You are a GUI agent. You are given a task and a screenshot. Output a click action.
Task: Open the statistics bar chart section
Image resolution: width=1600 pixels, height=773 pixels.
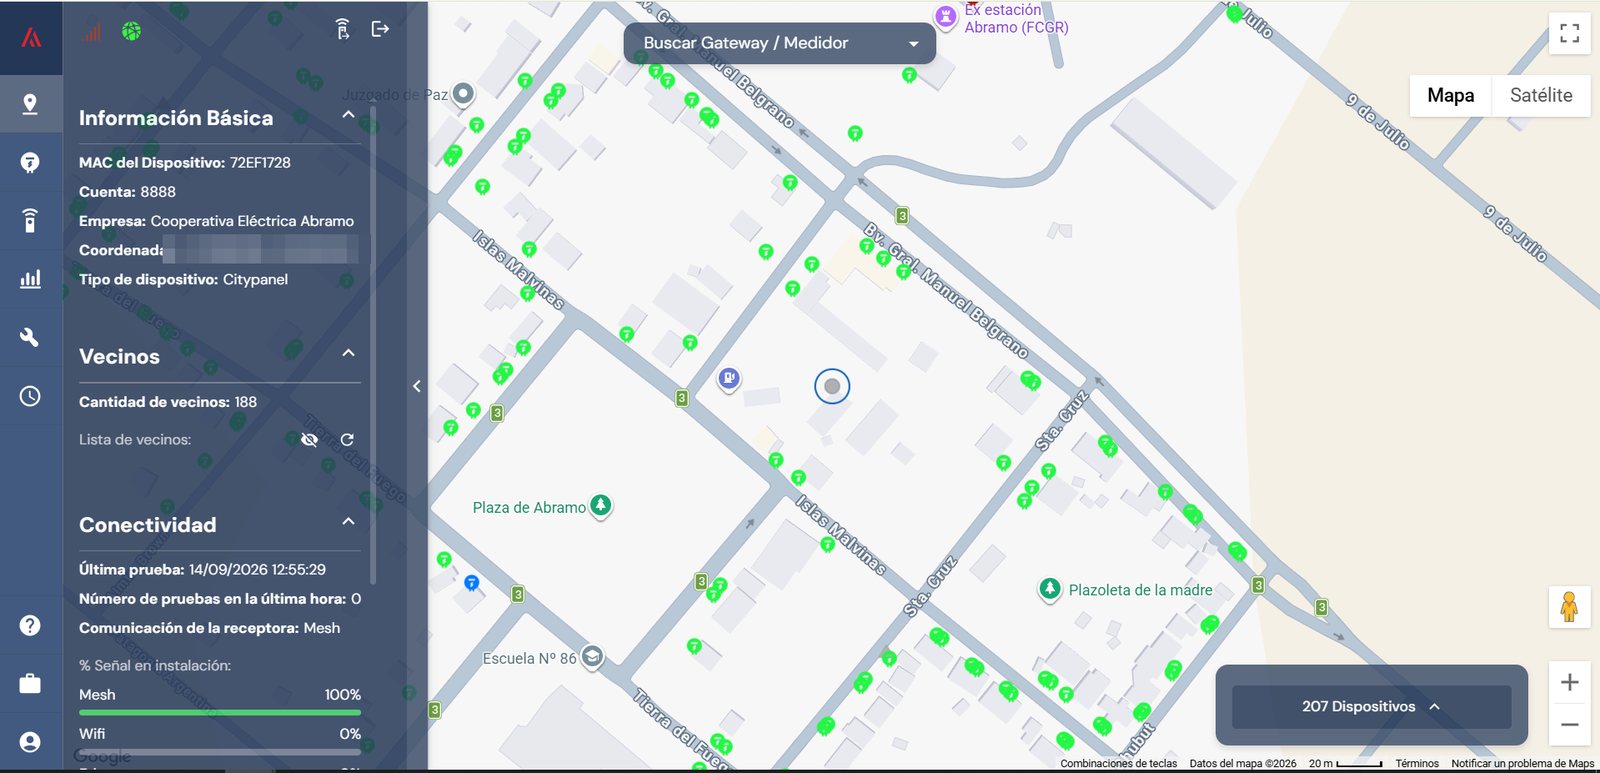tap(30, 279)
